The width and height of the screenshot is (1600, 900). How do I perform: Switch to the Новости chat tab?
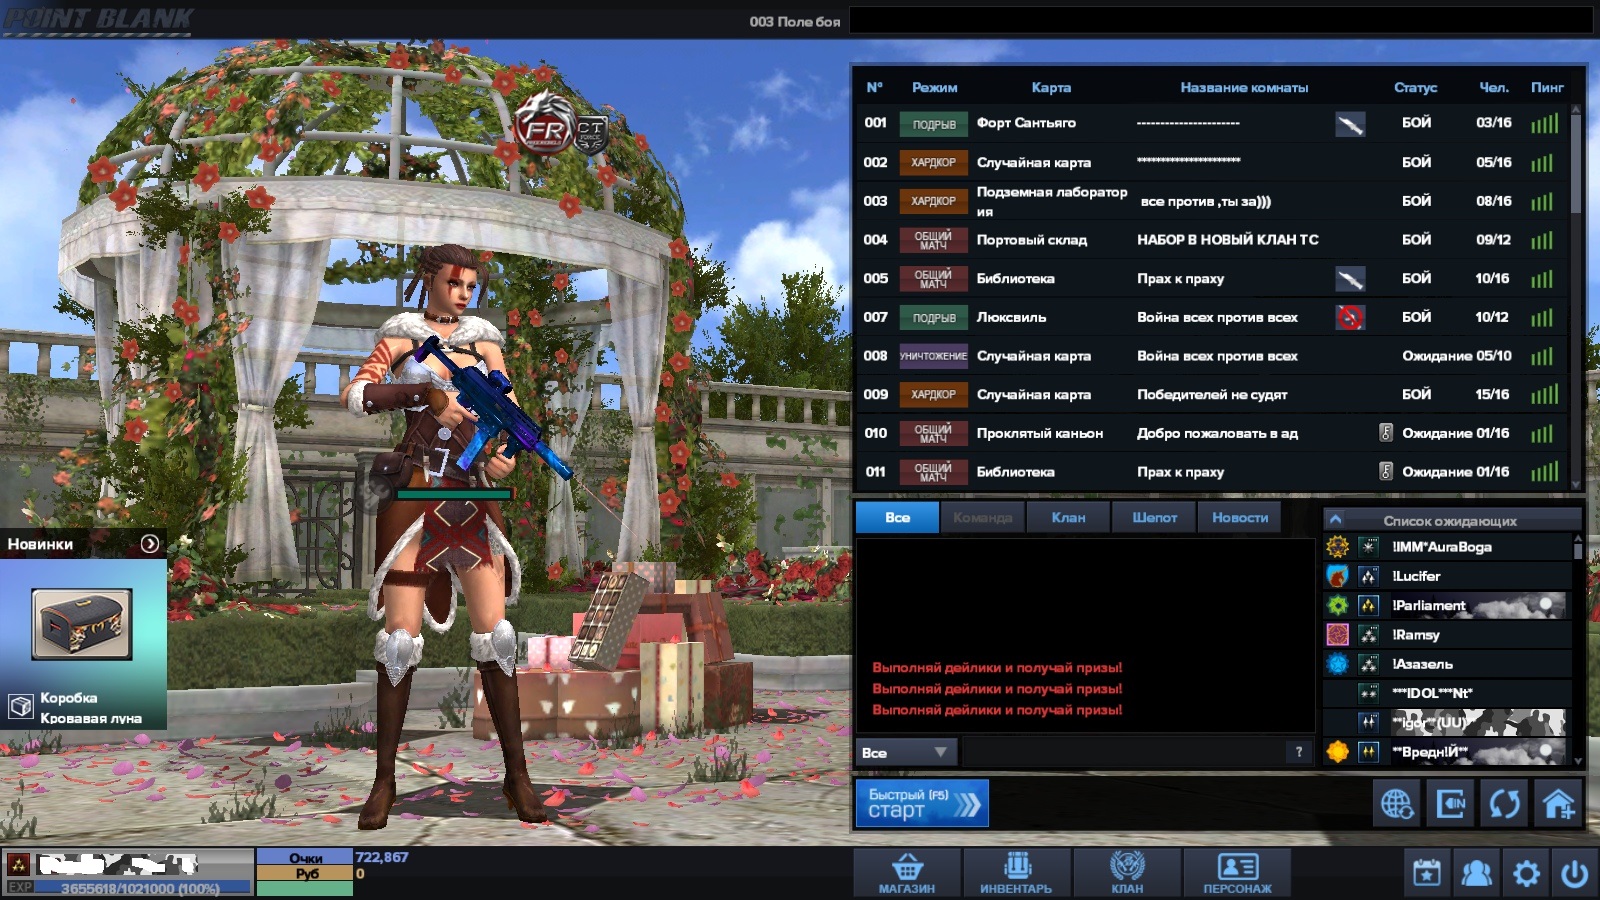click(x=1240, y=517)
